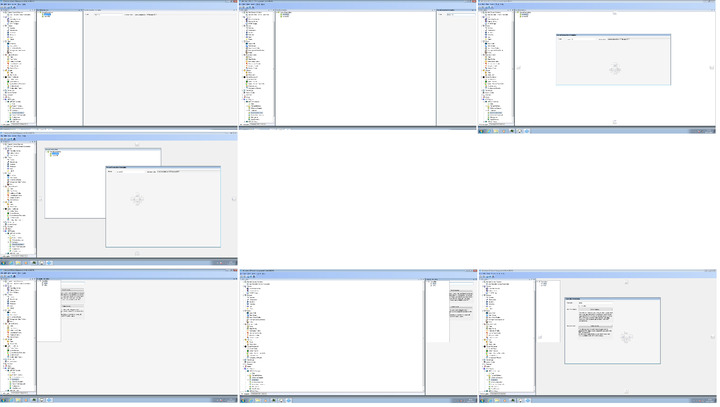Expand the tree root in the bottom-left screenshot's middle panel
This screenshot has height=407, width=720.
[41, 281]
